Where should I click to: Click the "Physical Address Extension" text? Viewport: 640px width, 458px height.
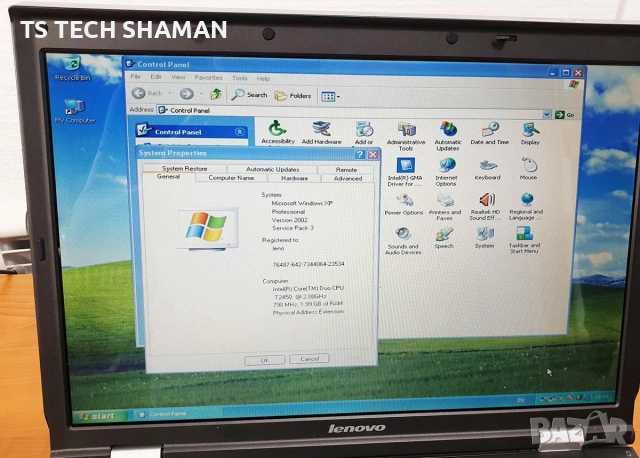point(308,312)
